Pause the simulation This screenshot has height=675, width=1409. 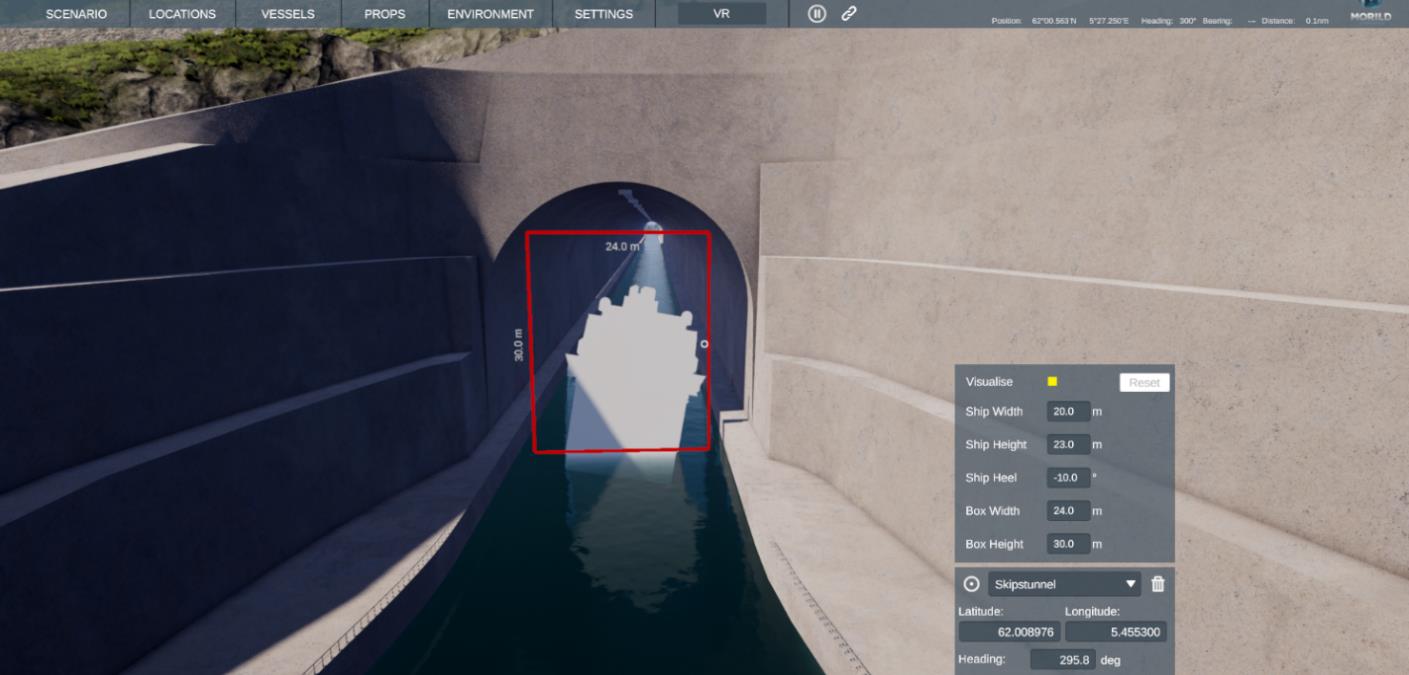pyautogui.click(x=817, y=14)
